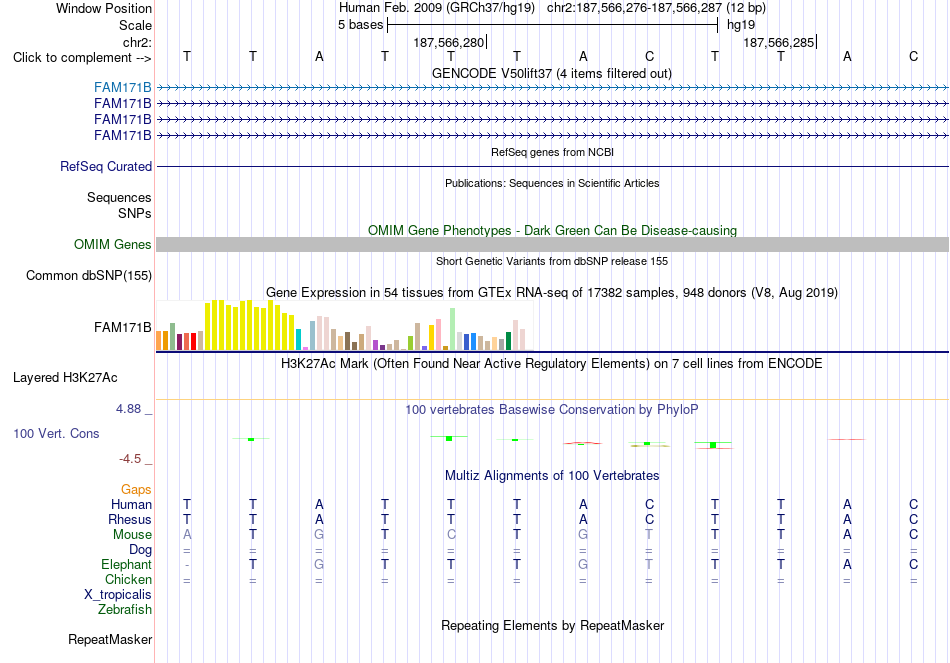Click the hg19 label beside scale bar
Screen dimensions: 950x663
741,25
